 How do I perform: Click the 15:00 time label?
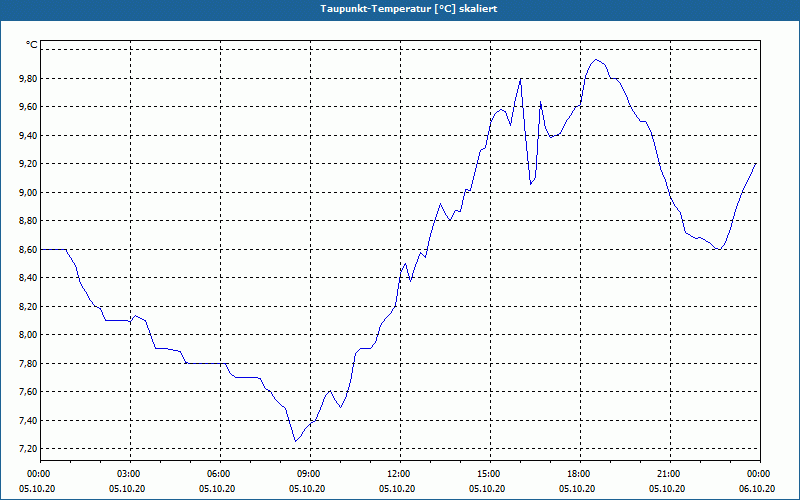[490, 474]
